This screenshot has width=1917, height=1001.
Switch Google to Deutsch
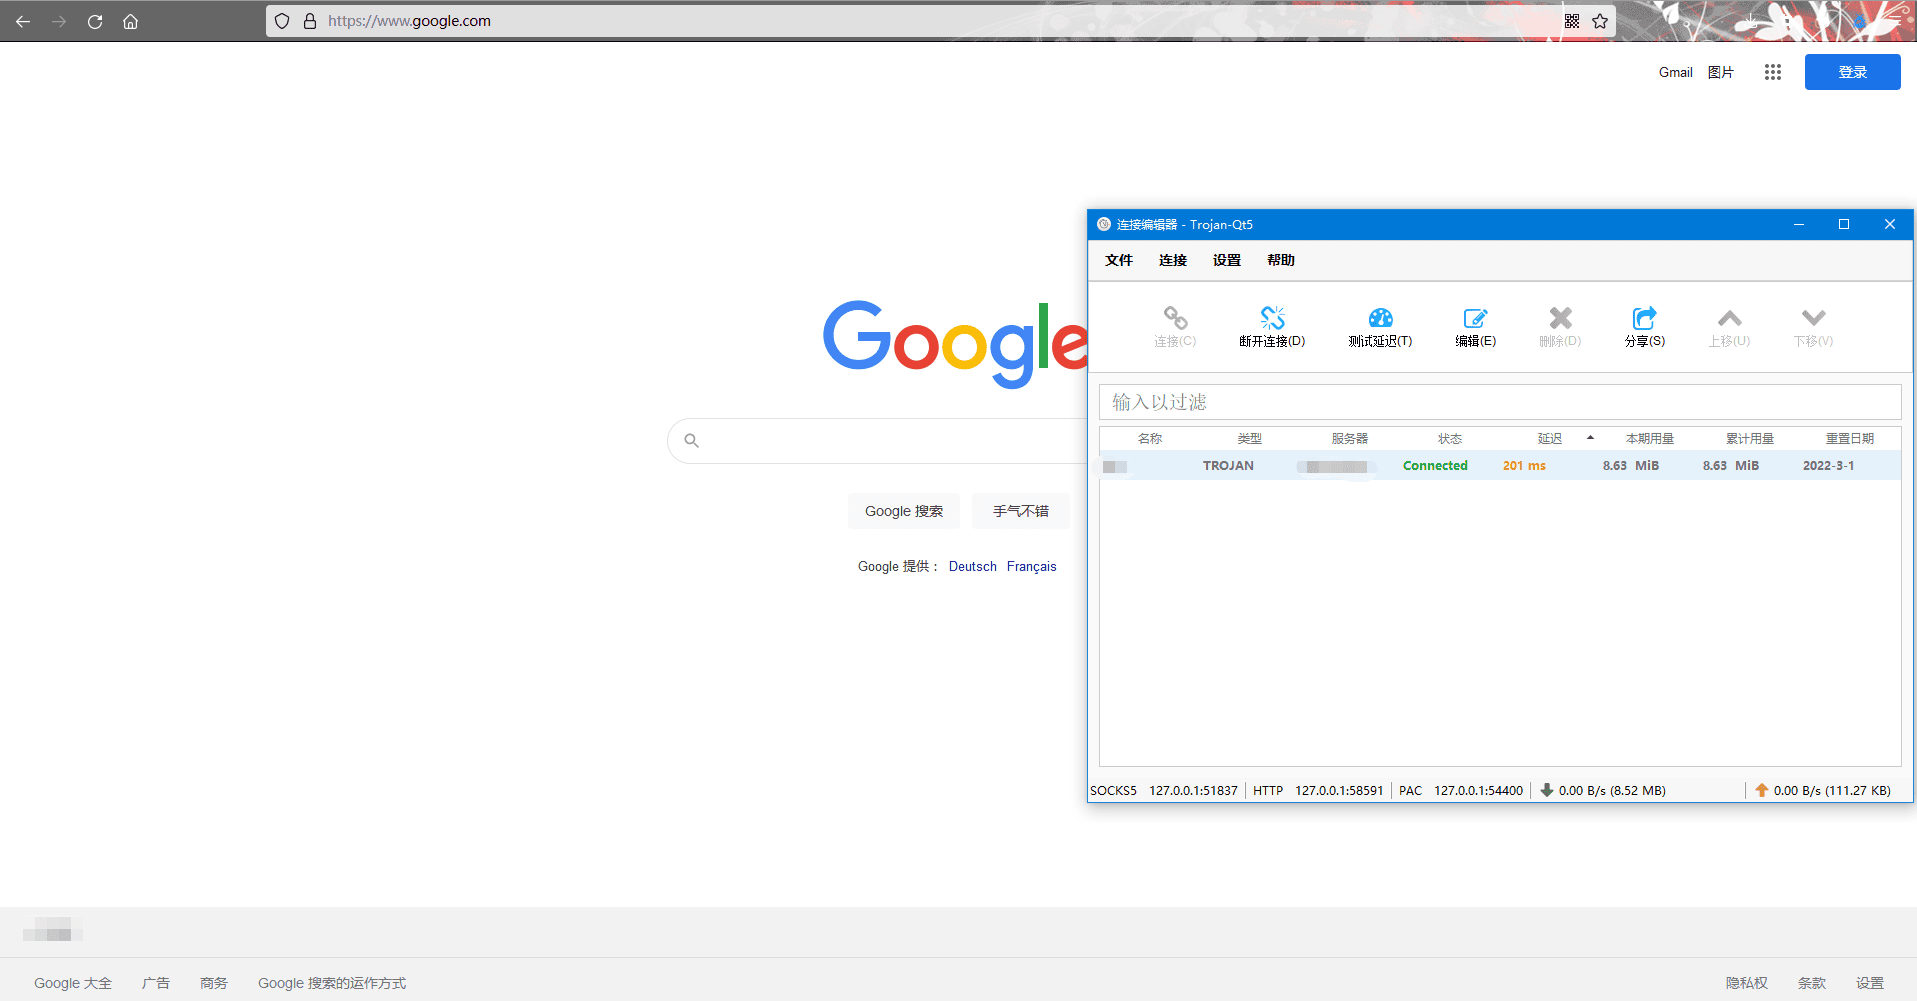point(973,566)
